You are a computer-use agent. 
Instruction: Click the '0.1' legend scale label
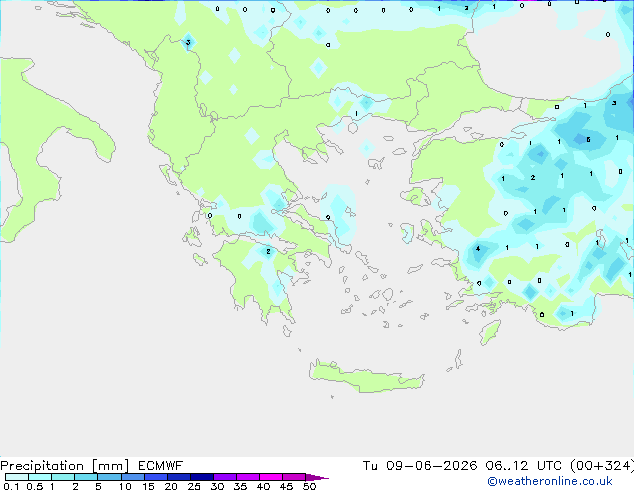click(x=11, y=486)
